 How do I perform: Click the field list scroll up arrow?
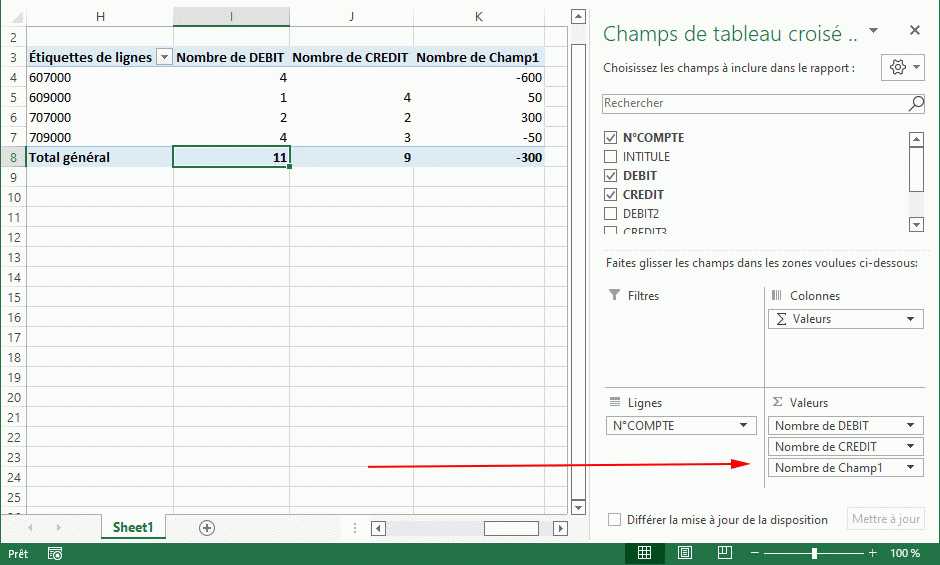click(916, 139)
